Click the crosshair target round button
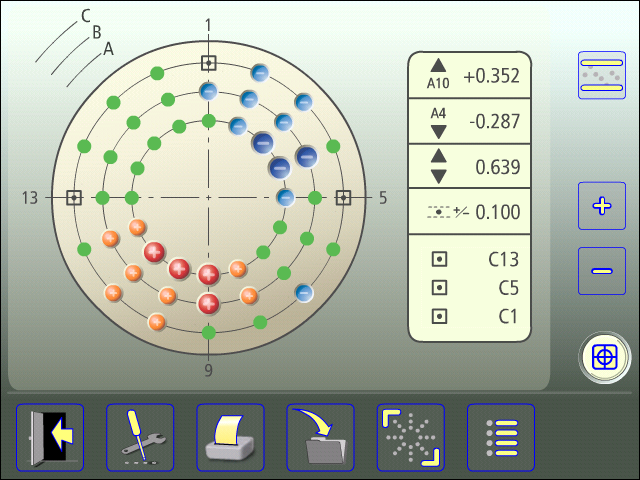 (602, 357)
